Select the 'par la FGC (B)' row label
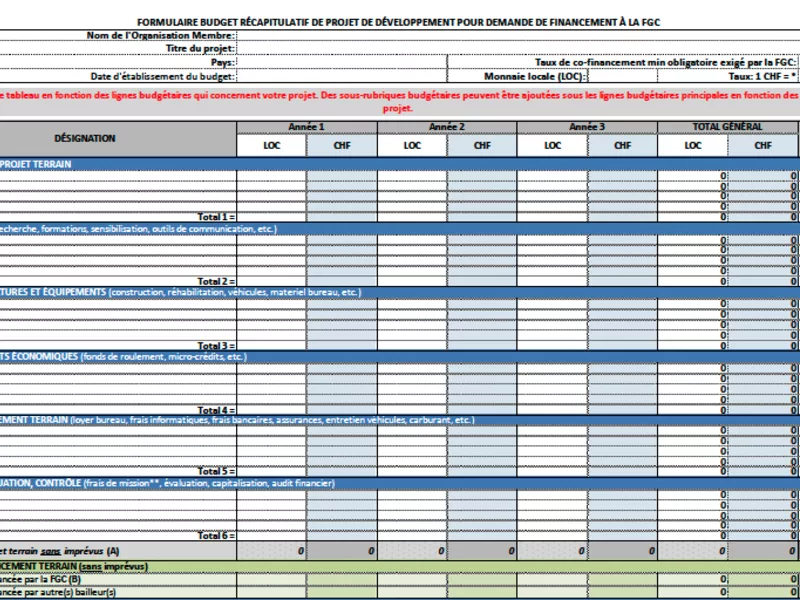The width and height of the screenshot is (800, 600). 40,580
